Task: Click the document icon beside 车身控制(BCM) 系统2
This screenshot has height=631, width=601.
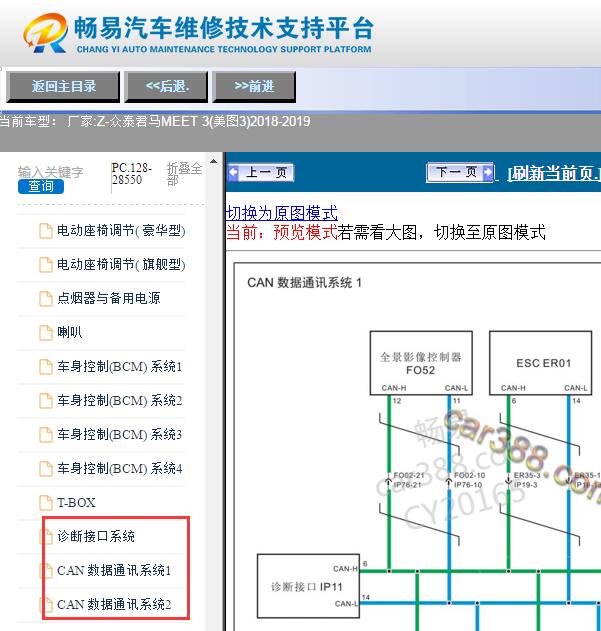Action: tap(45, 401)
